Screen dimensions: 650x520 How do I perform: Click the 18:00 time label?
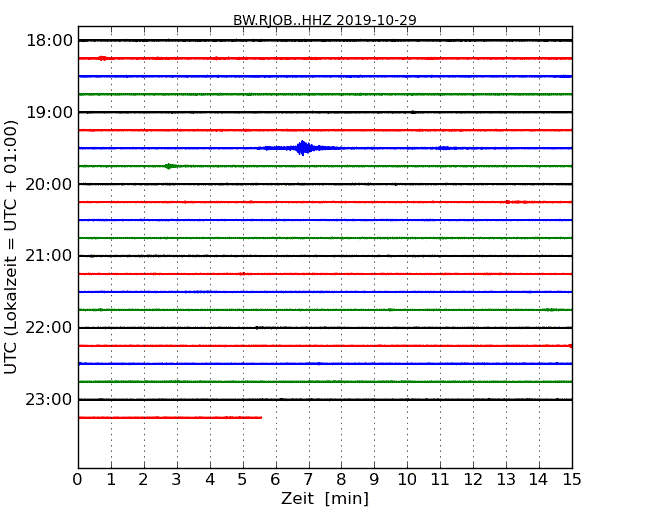pos(49,41)
